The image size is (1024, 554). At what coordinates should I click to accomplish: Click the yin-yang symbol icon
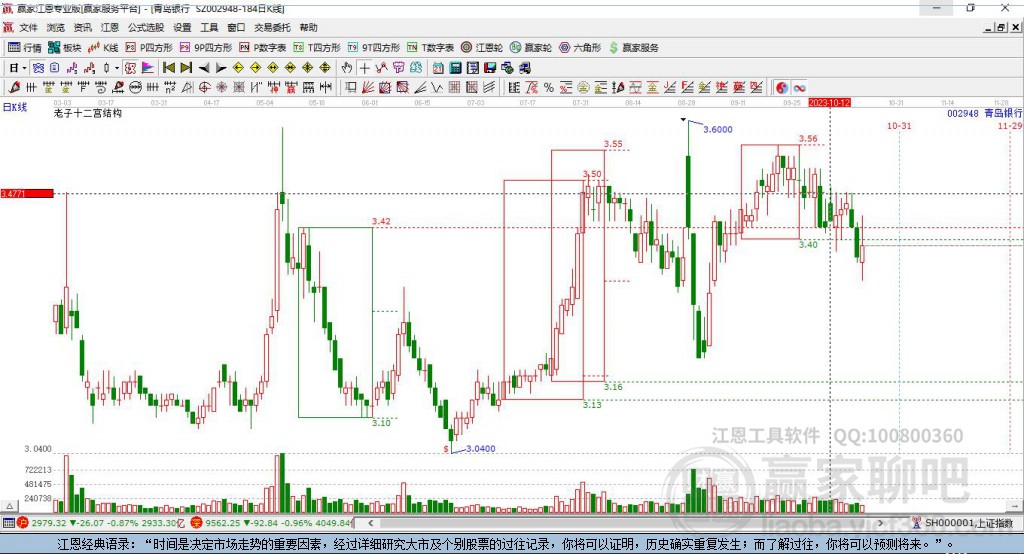click(782, 88)
